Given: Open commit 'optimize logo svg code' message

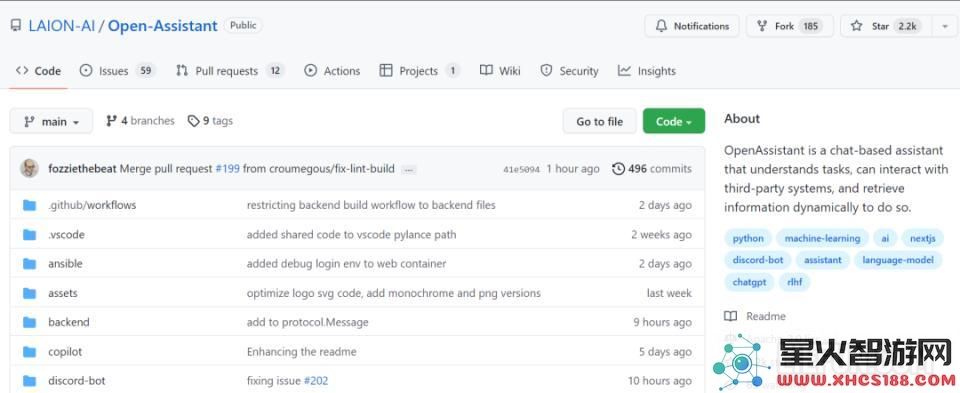Looking at the screenshot, I should [394, 293].
